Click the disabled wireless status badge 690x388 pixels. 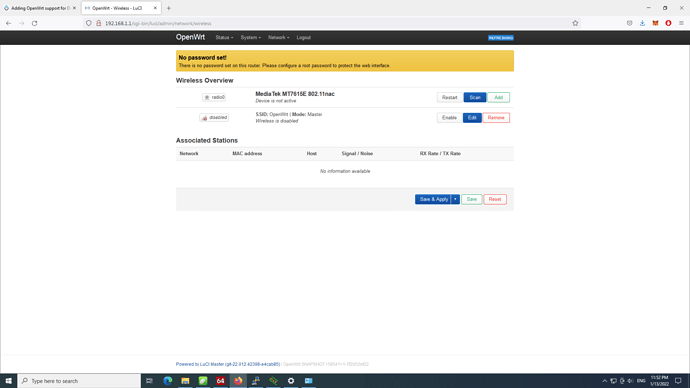(214, 117)
